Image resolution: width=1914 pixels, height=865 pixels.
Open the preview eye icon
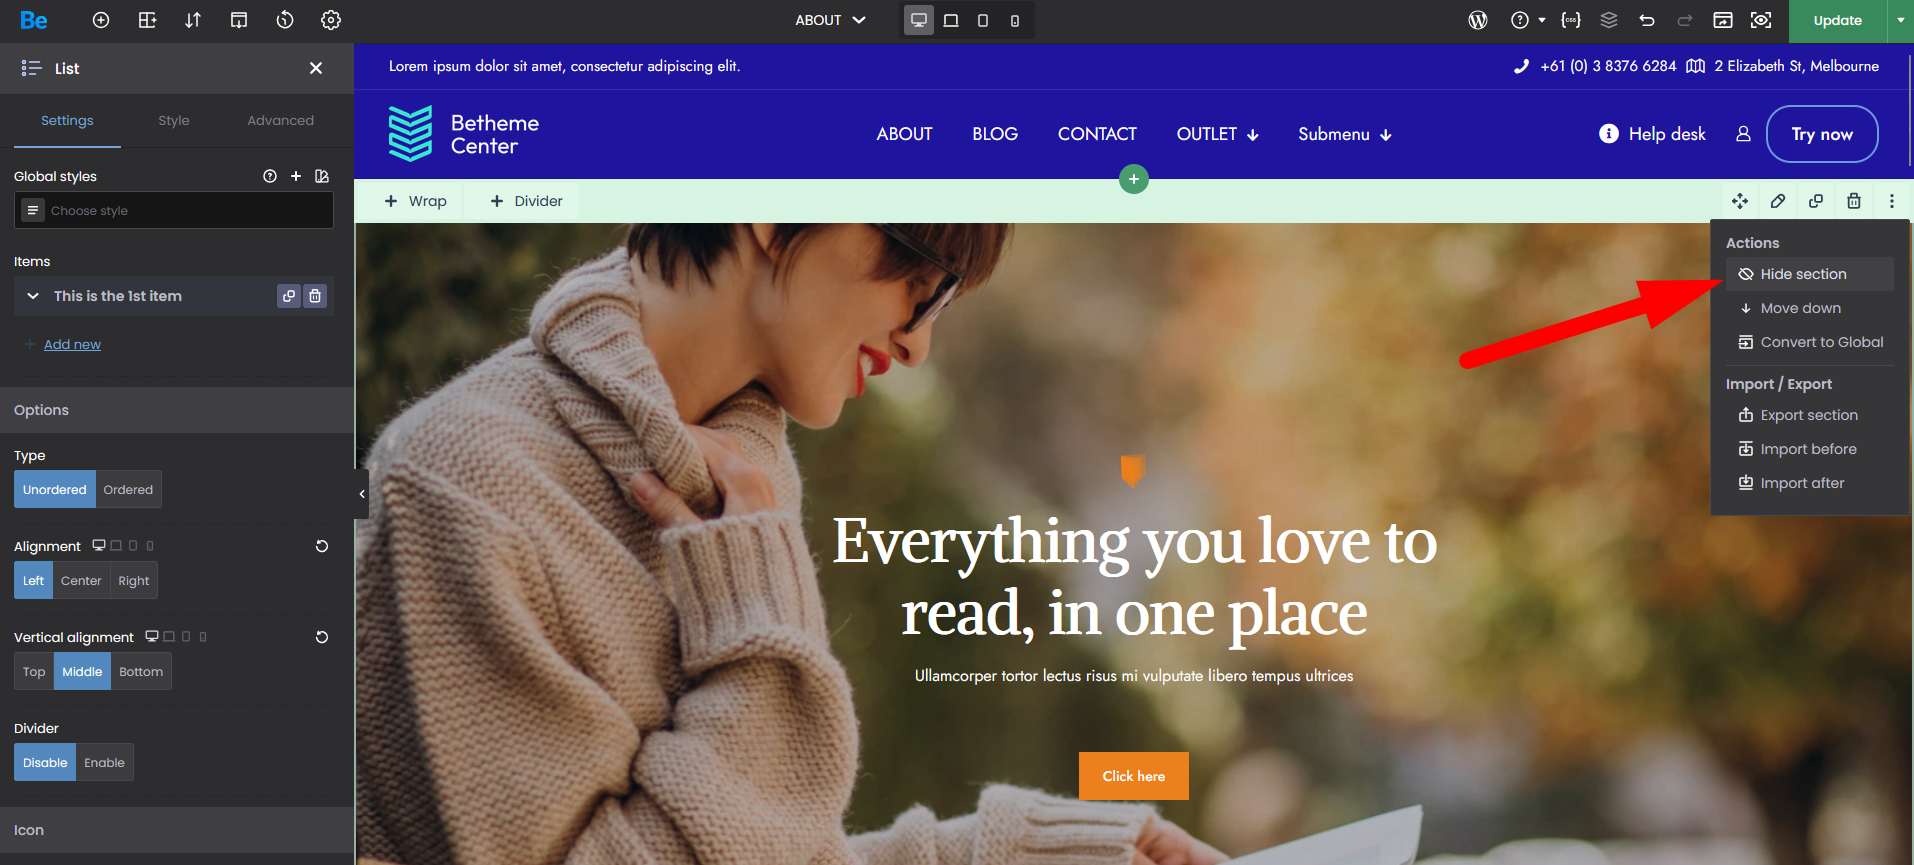[1761, 20]
